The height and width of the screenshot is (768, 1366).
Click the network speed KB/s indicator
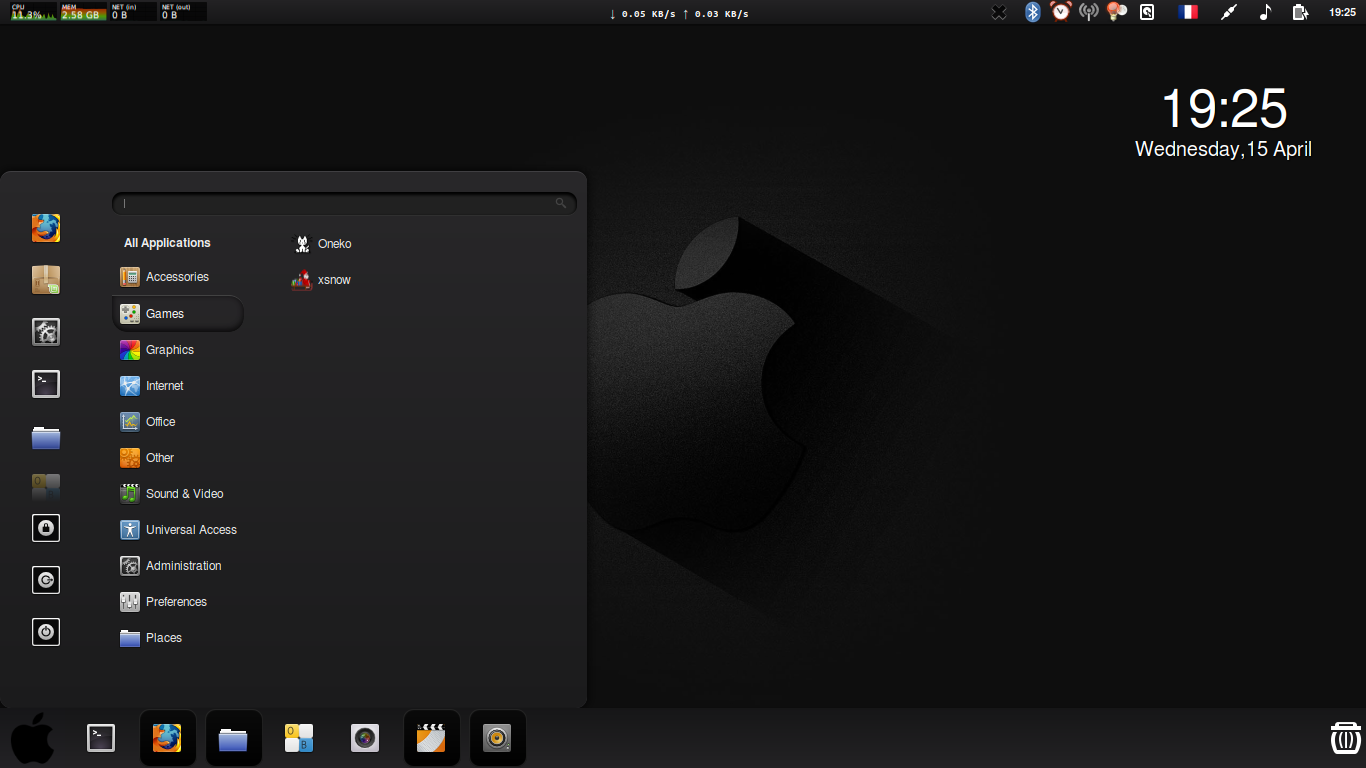(679, 13)
